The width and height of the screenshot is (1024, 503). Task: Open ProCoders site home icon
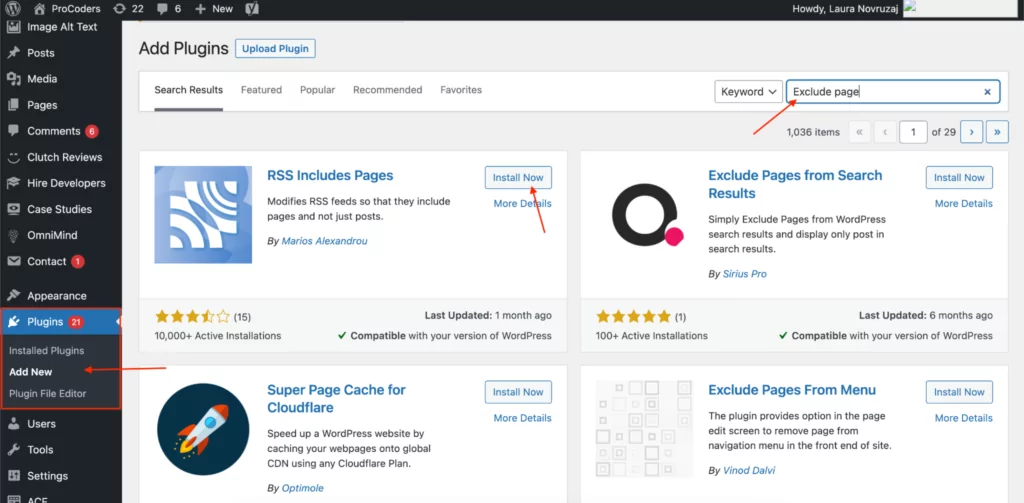pos(40,8)
